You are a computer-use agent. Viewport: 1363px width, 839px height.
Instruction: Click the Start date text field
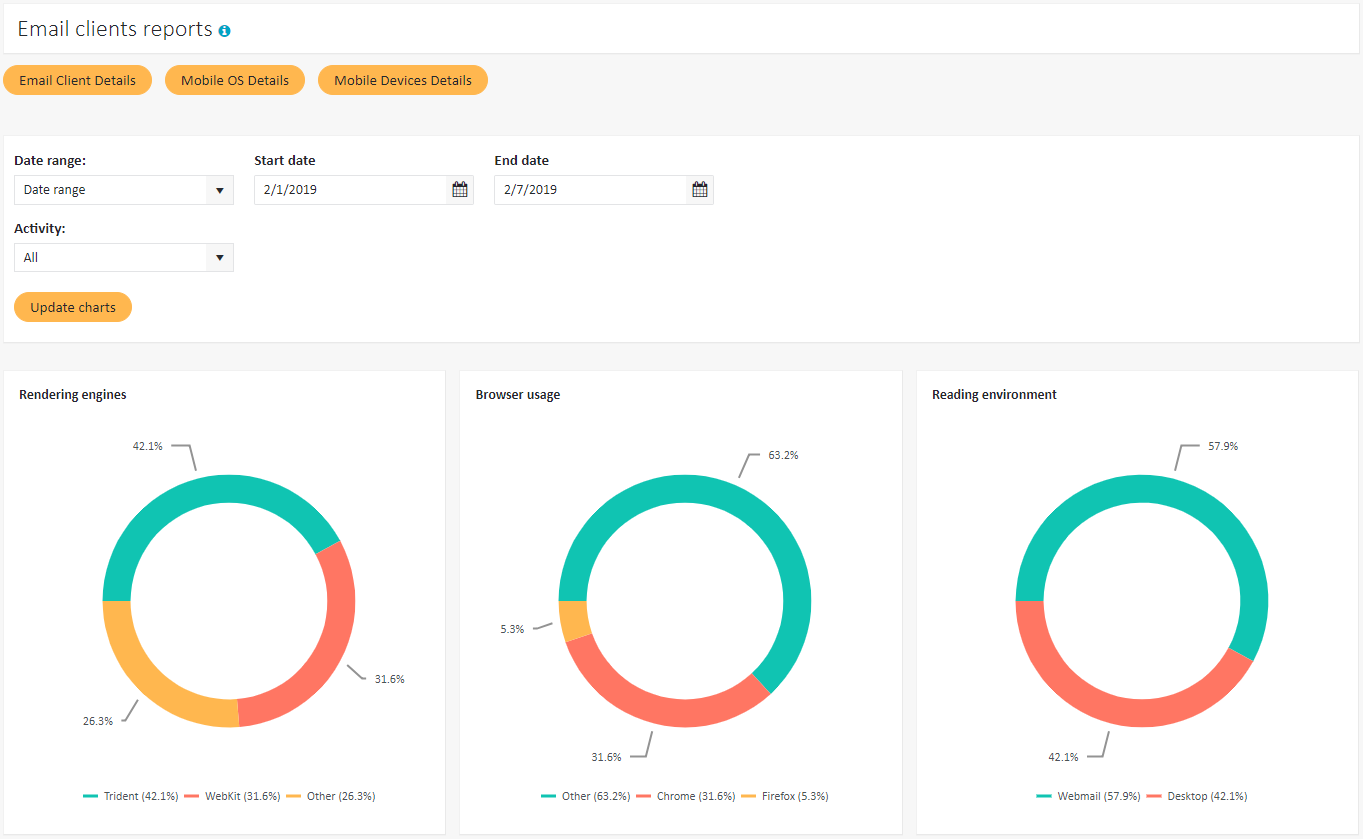(350, 190)
